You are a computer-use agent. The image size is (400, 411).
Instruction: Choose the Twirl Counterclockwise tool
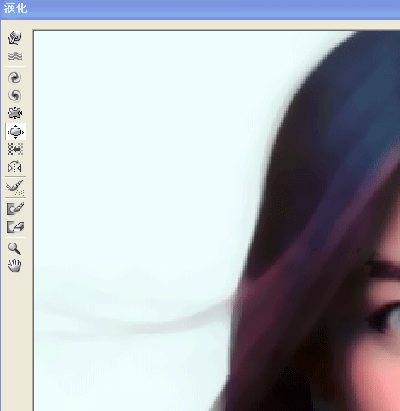[15, 96]
